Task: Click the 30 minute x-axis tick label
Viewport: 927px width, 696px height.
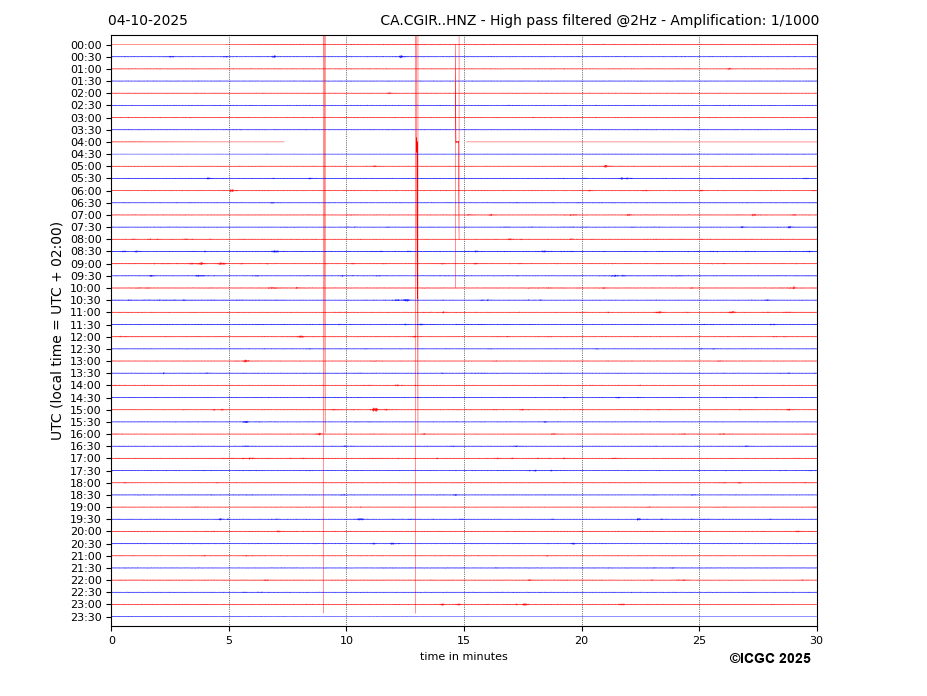Action: click(816, 641)
